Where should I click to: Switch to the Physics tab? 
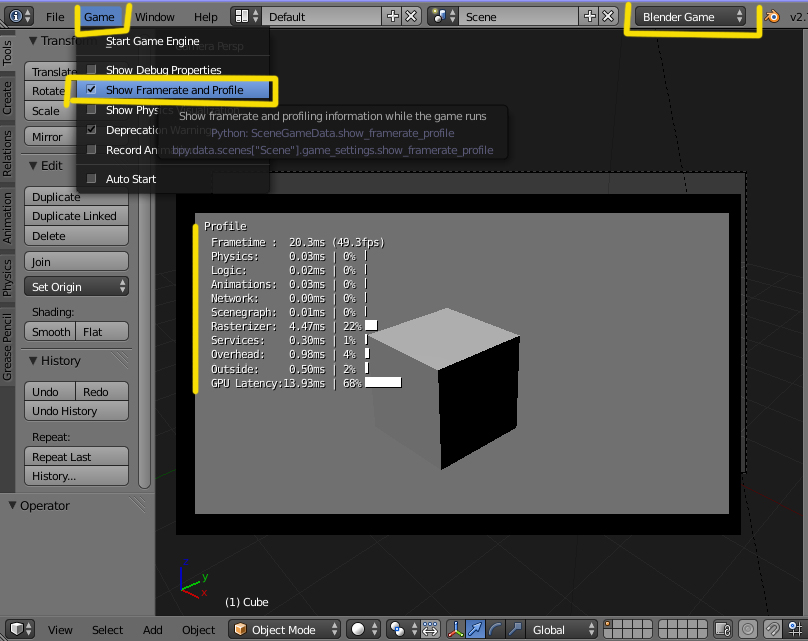click(x=7, y=277)
